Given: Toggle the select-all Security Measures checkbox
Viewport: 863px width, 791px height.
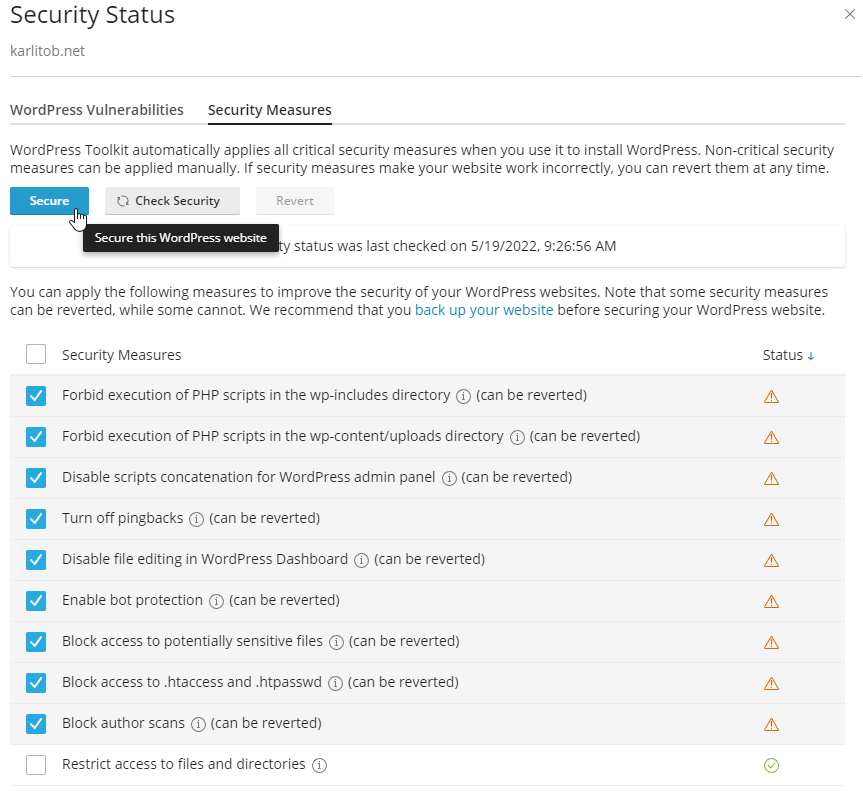Looking at the screenshot, I should pos(36,354).
